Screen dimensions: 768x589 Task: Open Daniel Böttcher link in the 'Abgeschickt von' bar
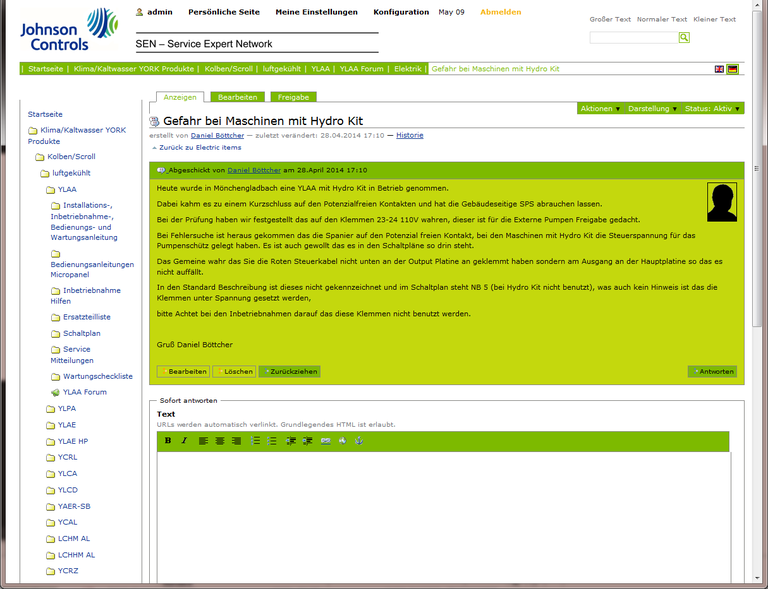tap(254, 170)
